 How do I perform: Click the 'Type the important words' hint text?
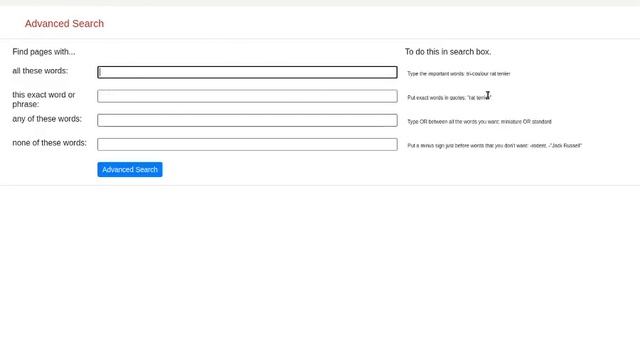[x=459, y=74]
